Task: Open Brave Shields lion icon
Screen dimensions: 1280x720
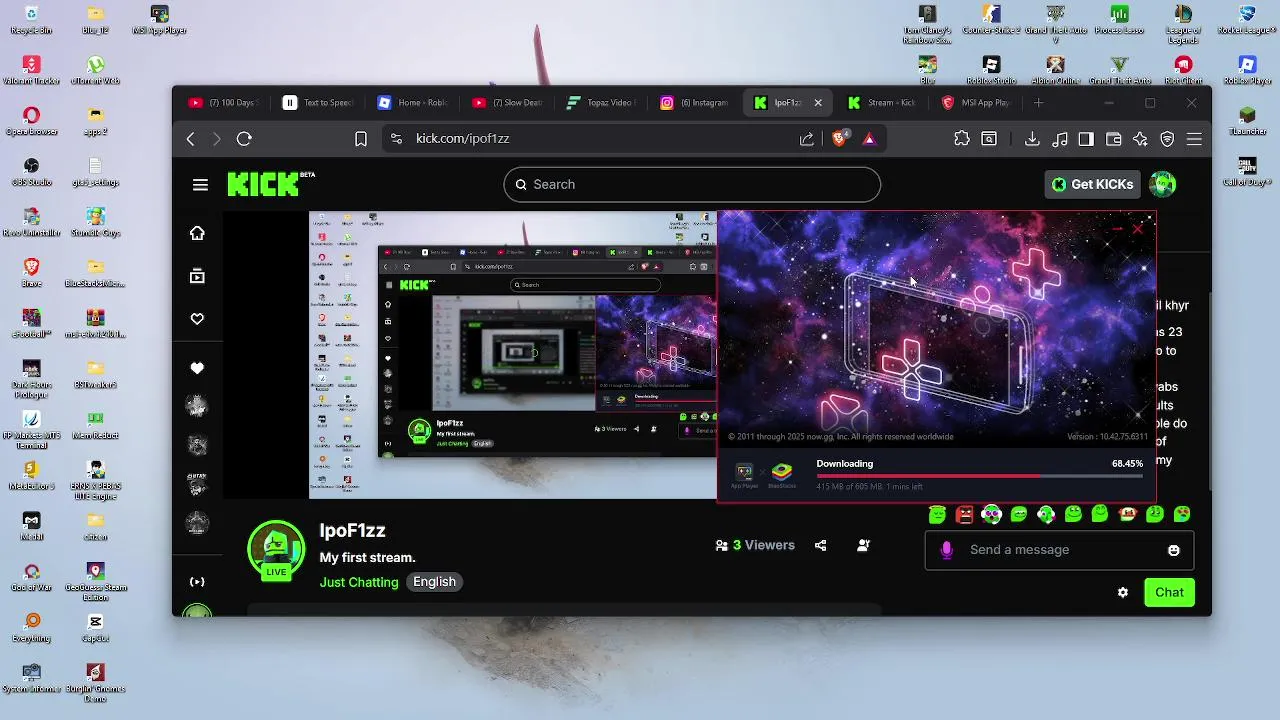Action: tap(840, 139)
